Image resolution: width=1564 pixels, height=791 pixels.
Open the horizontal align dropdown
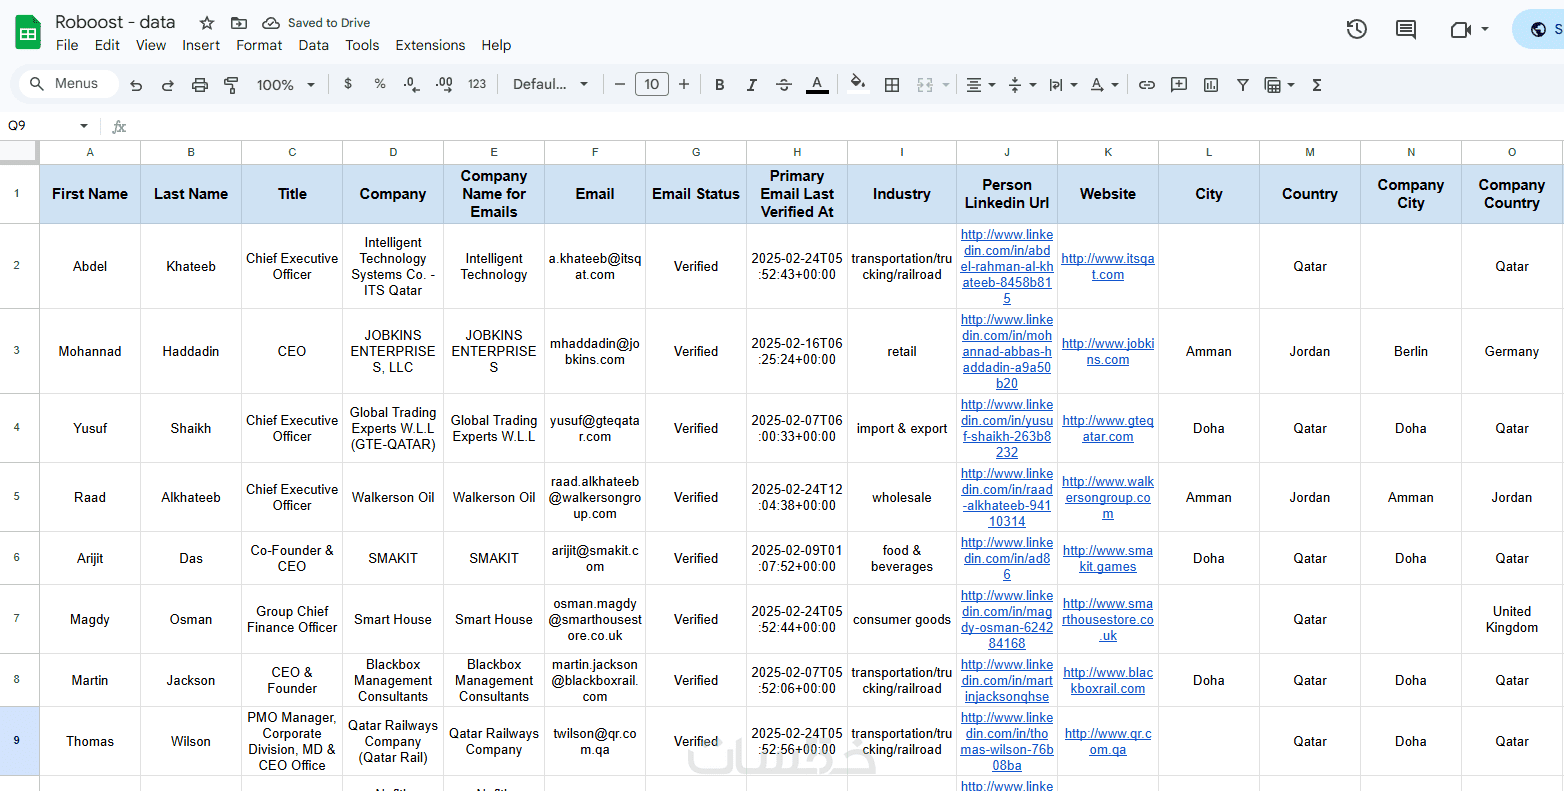pos(980,85)
